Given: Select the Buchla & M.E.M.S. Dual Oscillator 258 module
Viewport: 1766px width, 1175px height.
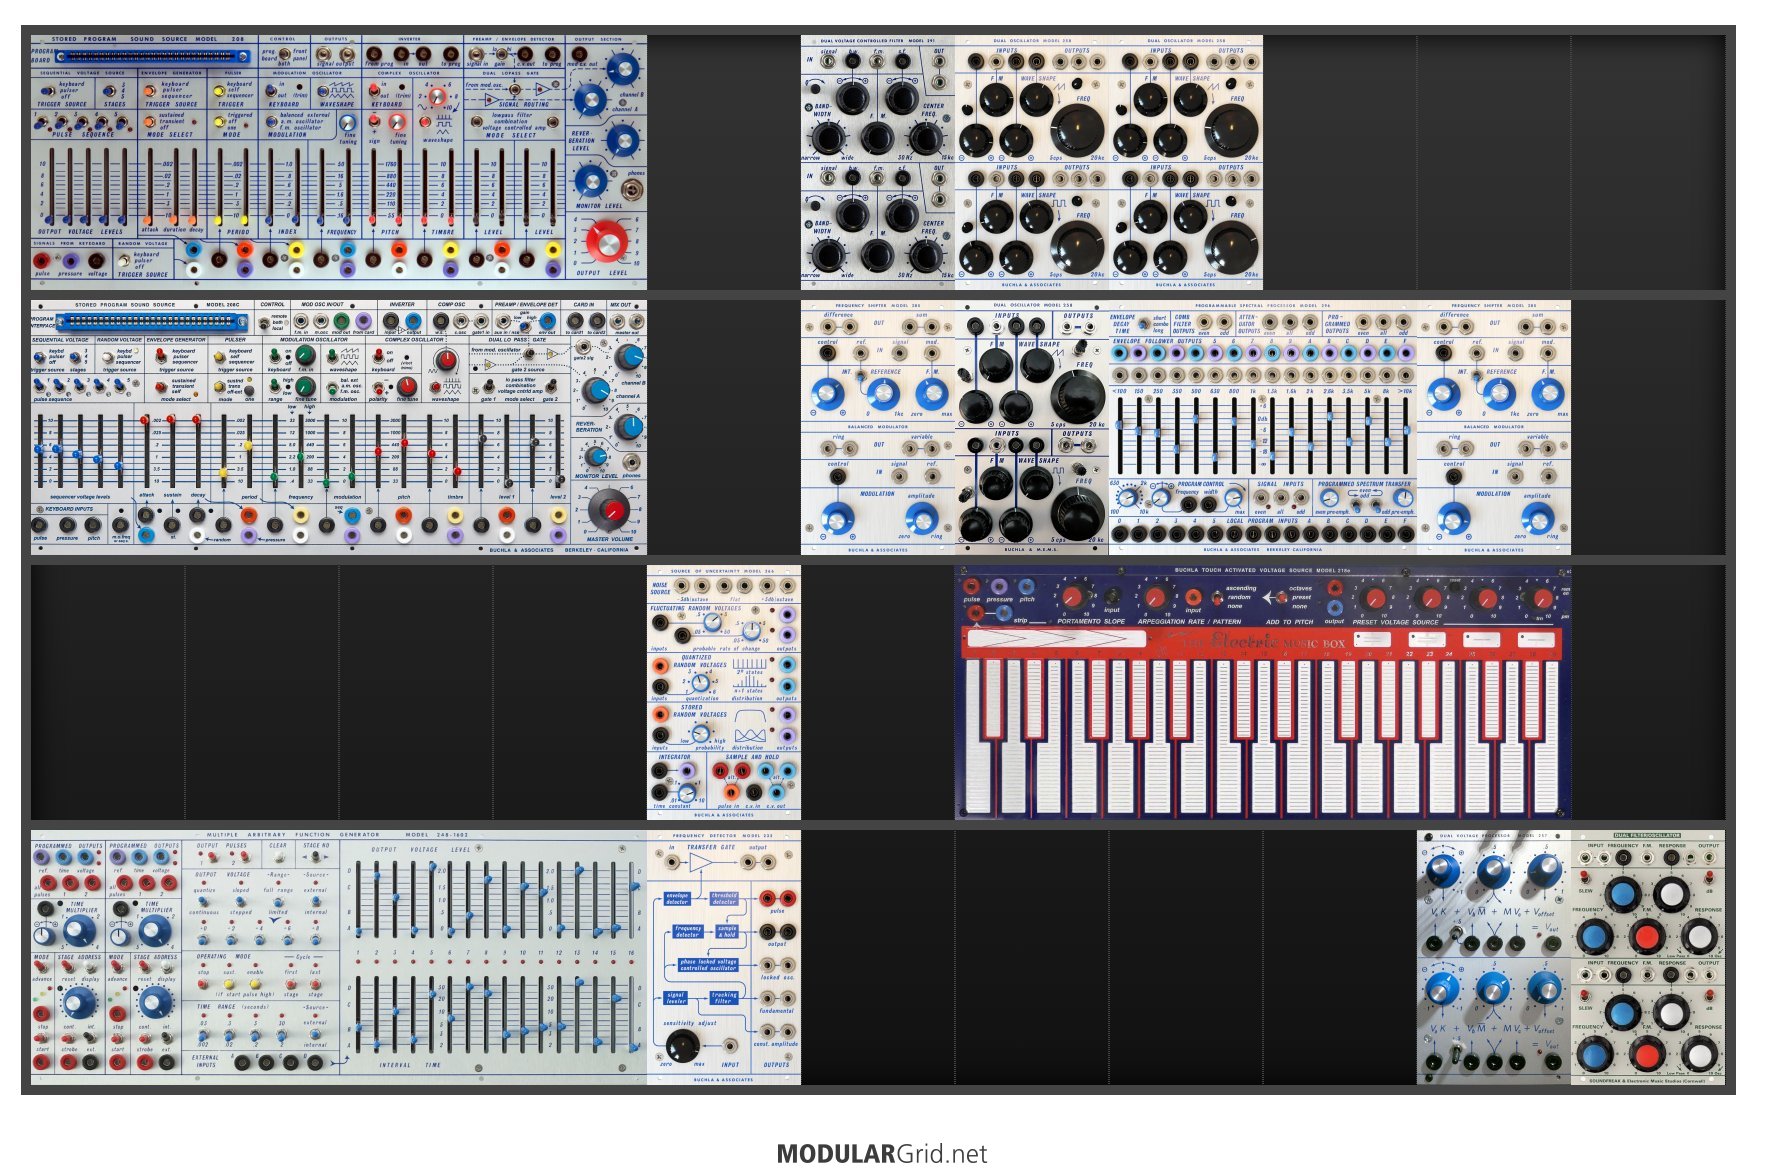Looking at the screenshot, I should point(1032,427).
